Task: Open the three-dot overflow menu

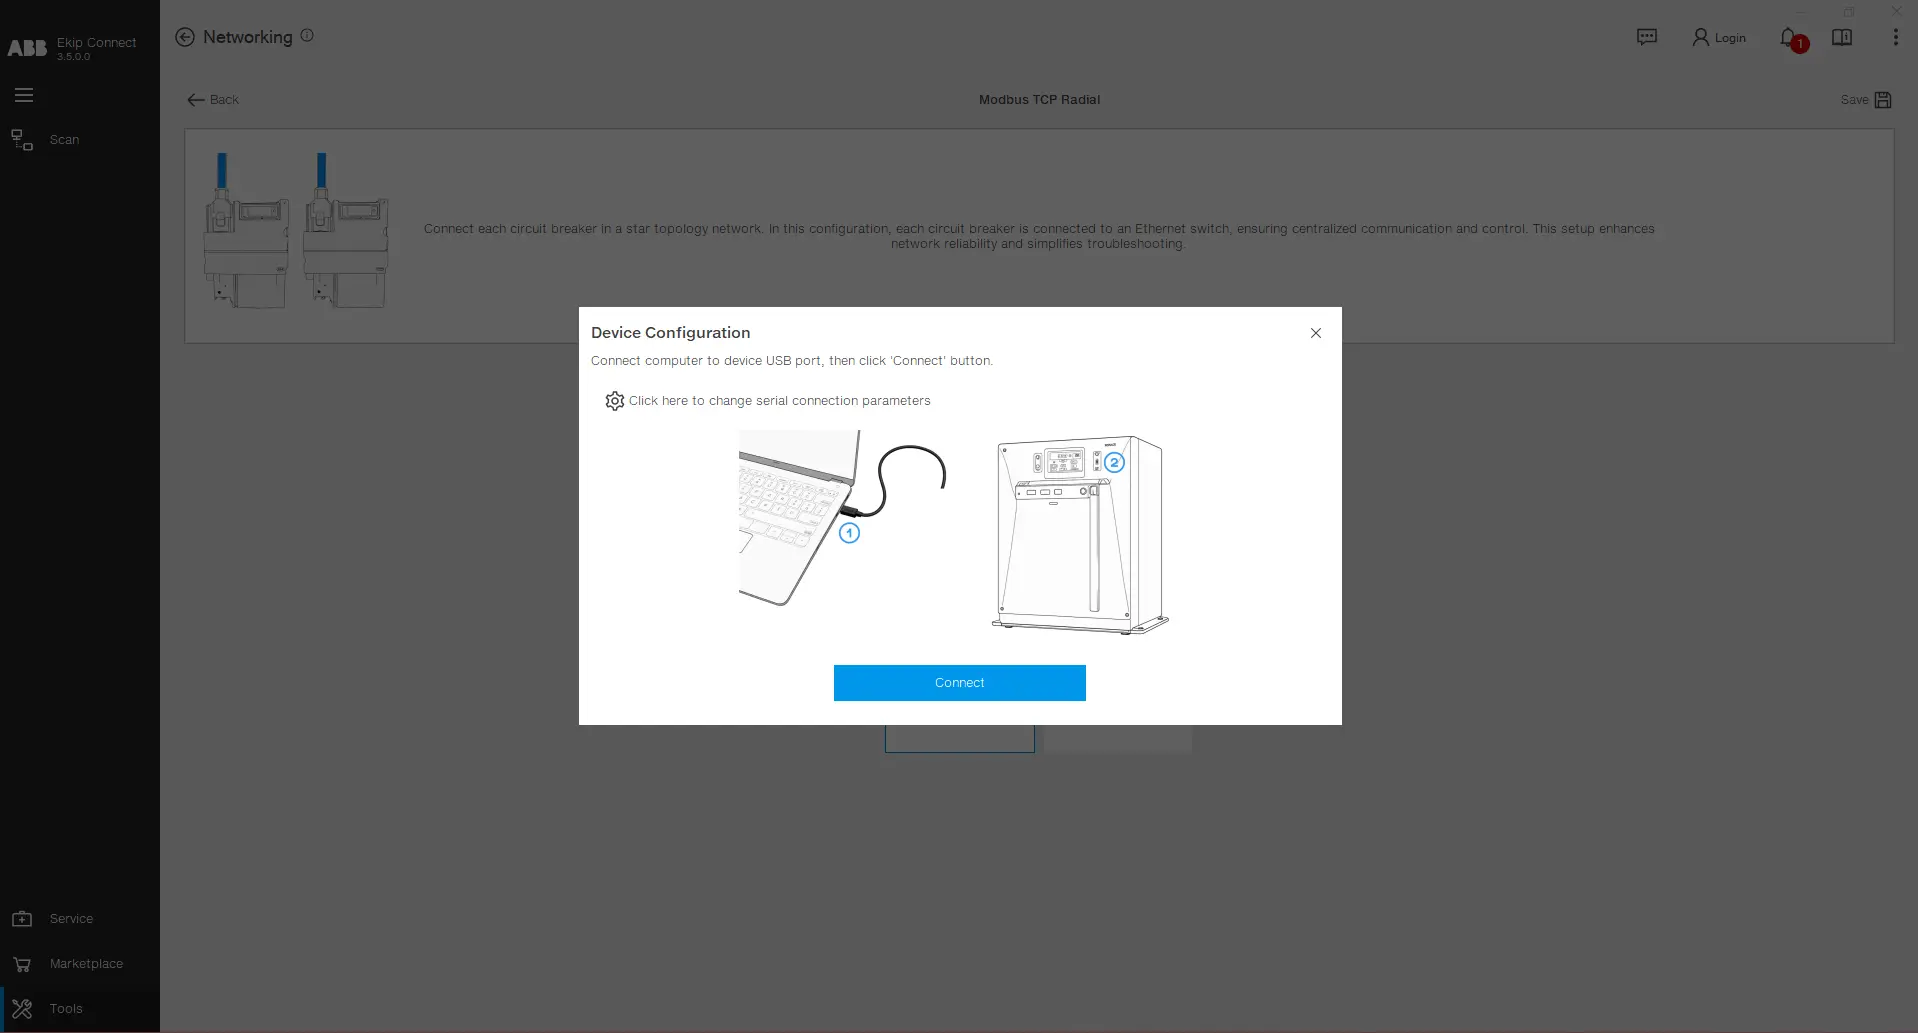Action: (x=1894, y=37)
